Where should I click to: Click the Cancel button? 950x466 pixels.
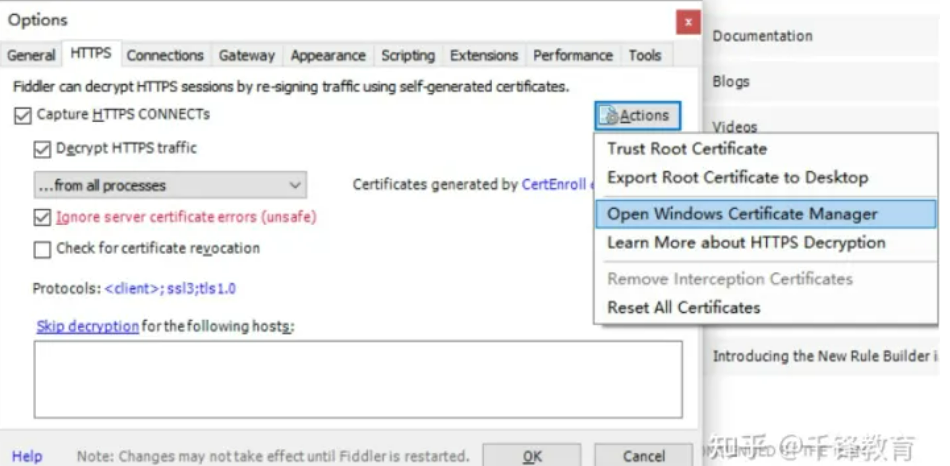(x=643, y=456)
